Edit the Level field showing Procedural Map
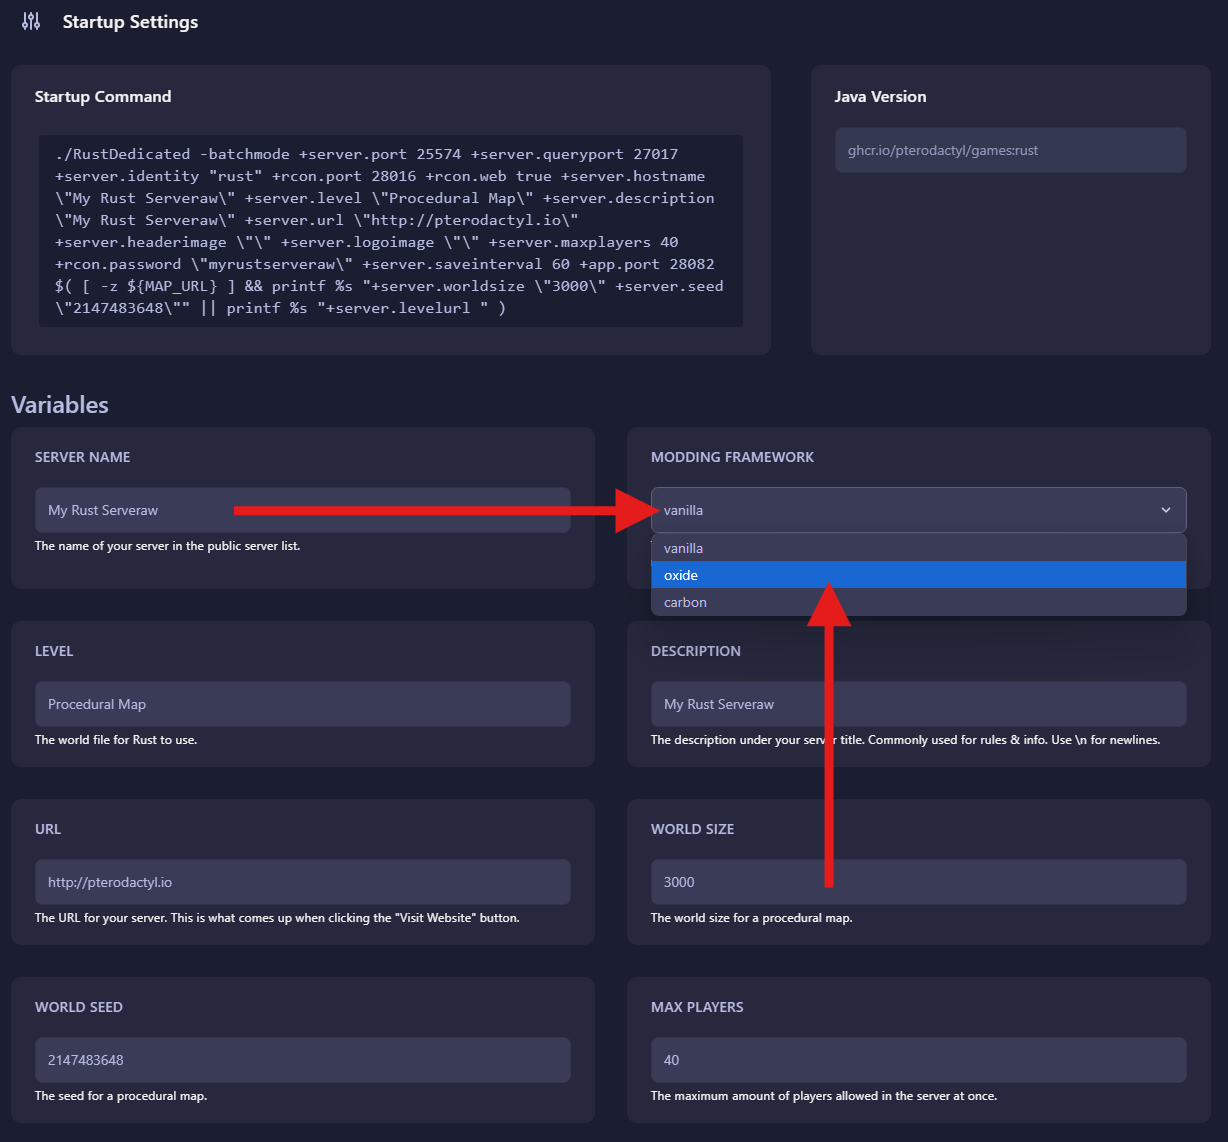 click(302, 703)
